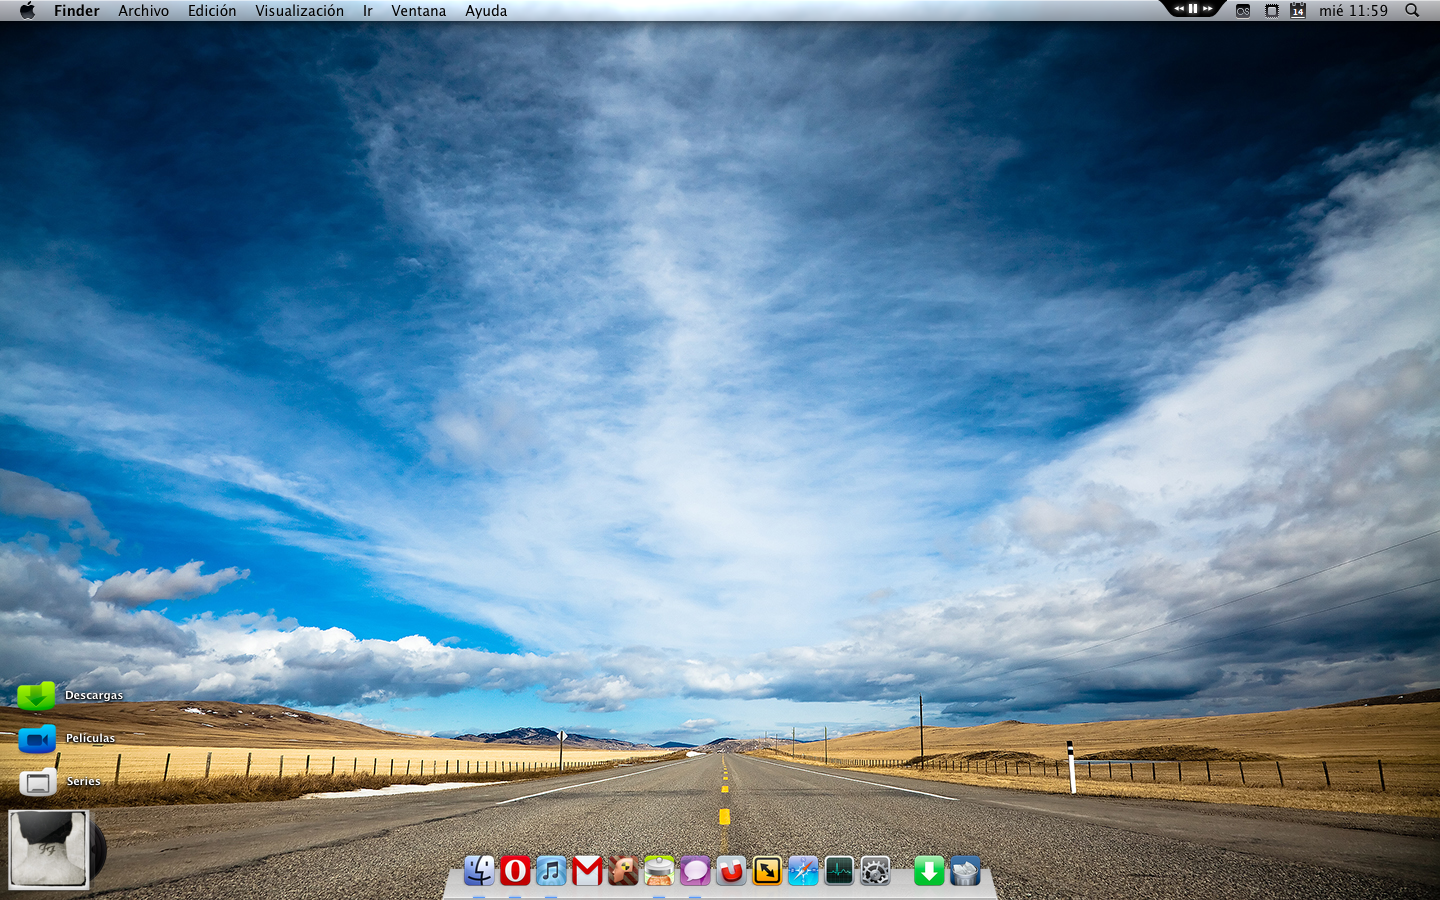Open the Trash in the Dock
The image size is (1440, 900).
tap(965, 870)
